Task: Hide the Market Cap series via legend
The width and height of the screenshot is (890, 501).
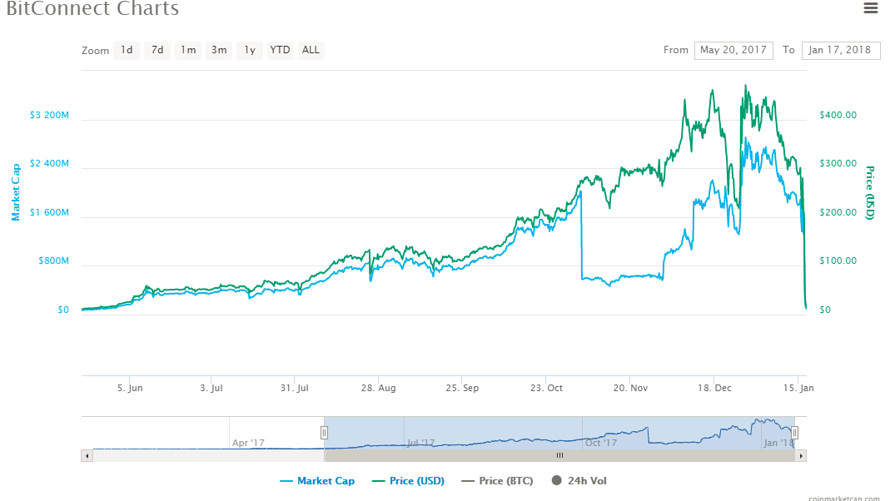Action: 317,481
